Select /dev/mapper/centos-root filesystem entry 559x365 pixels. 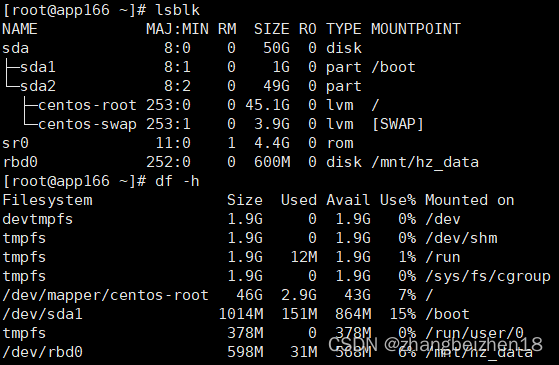click(x=105, y=295)
